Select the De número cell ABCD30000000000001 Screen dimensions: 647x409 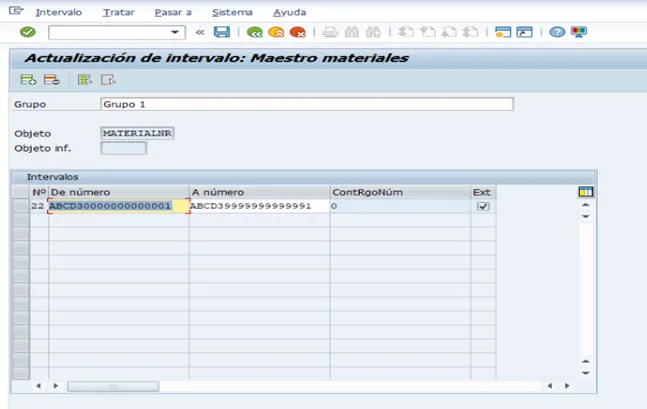(x=119, y=206)
